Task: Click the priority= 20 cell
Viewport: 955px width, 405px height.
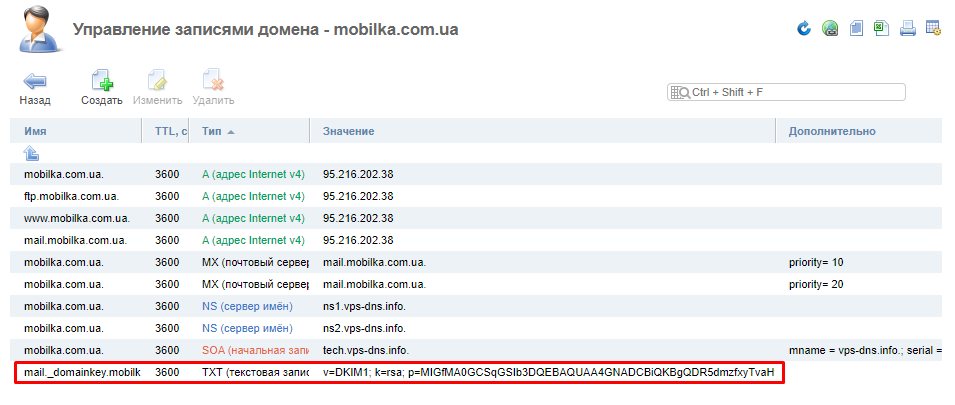Action: (816, 284)
